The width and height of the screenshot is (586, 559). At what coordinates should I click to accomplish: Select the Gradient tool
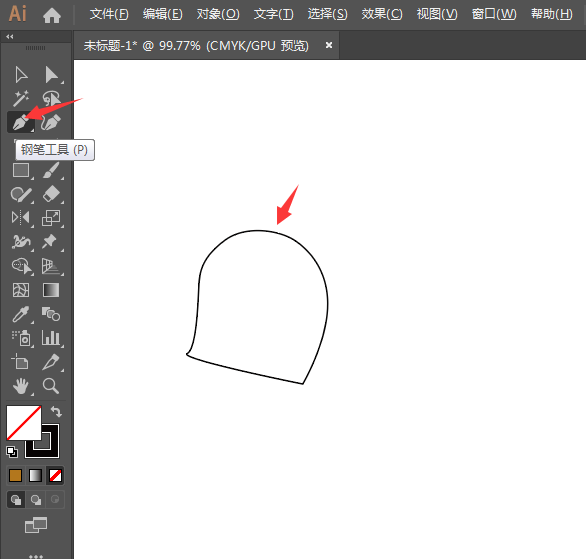click(x=51, y=290)
